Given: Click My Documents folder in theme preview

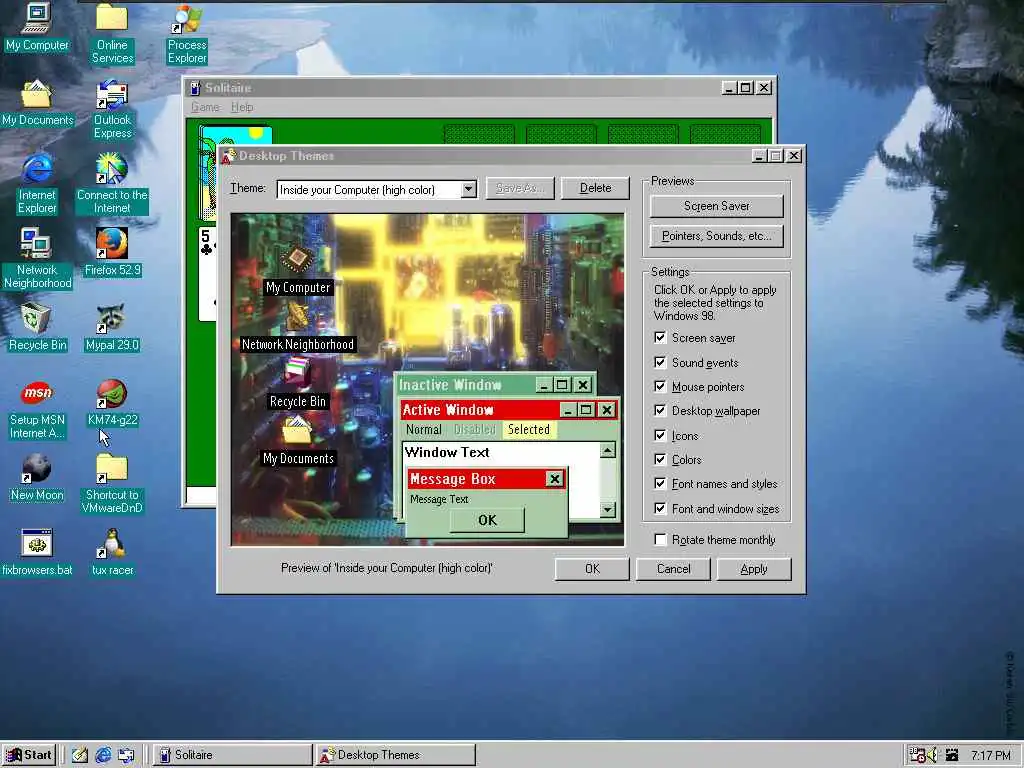Looking at the screenshot, I should (x=297, y=430).
